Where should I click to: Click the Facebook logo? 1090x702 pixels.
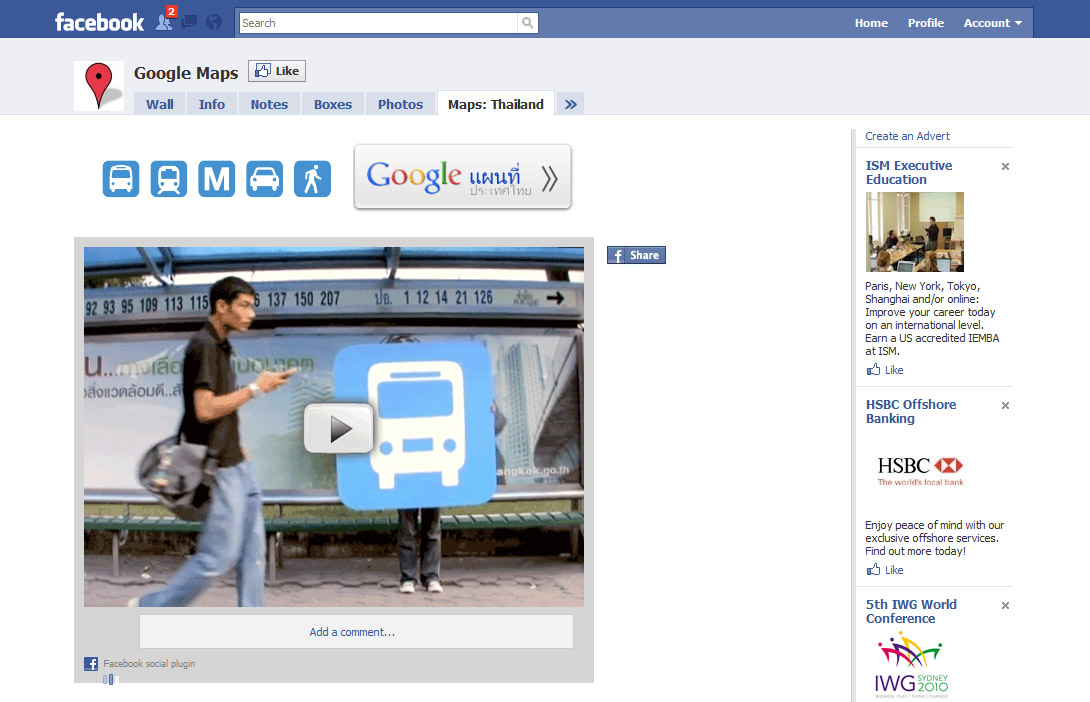(99, 22)
